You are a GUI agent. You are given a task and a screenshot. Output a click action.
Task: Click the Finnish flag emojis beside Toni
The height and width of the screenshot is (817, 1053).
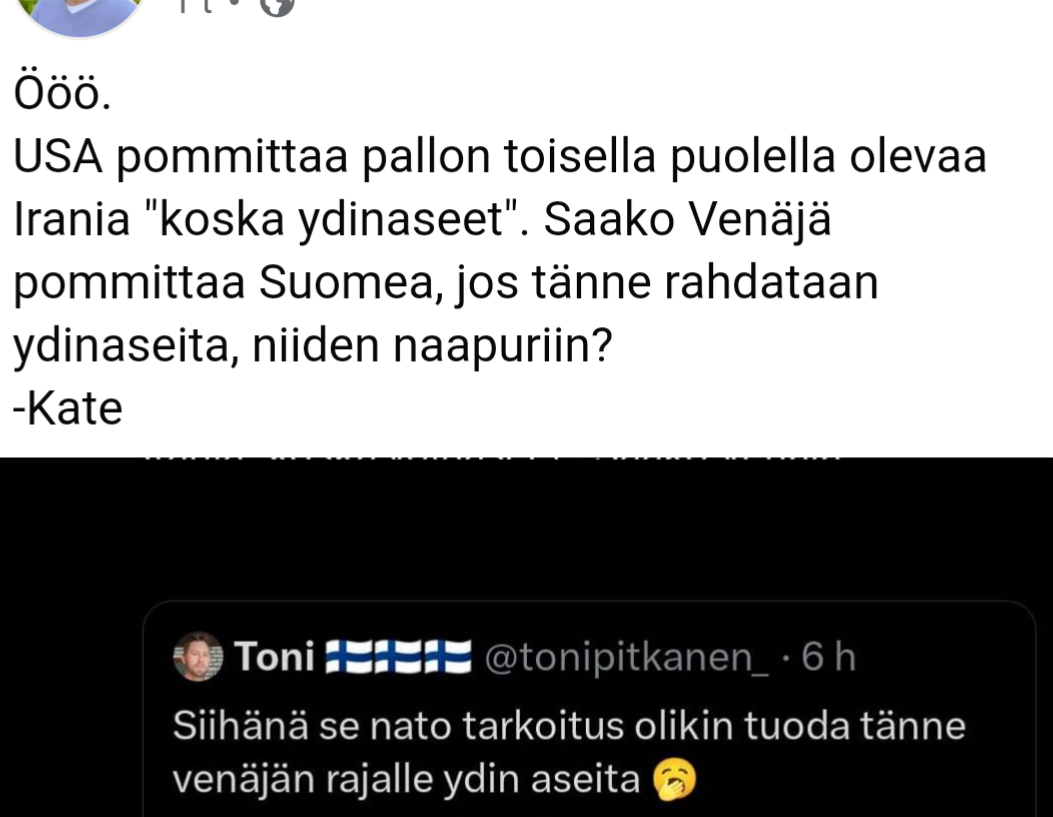point(400,657)
